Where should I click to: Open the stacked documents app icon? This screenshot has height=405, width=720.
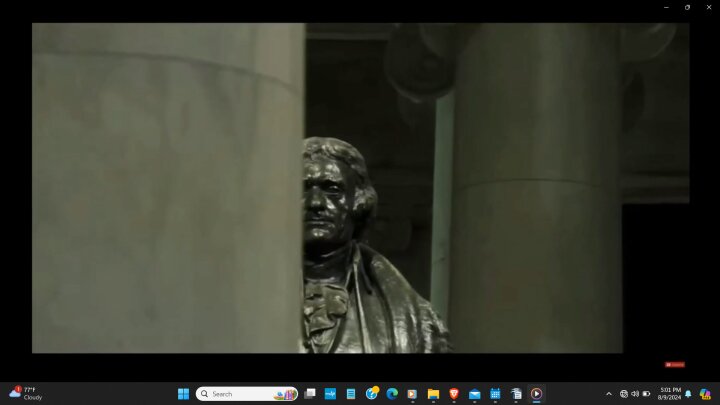(516, 394)
